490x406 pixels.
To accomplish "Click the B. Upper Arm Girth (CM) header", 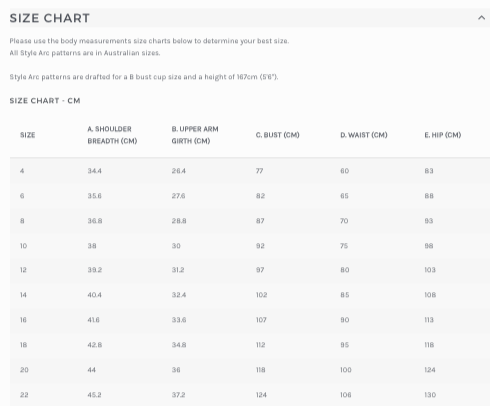I will click(195, 135).
